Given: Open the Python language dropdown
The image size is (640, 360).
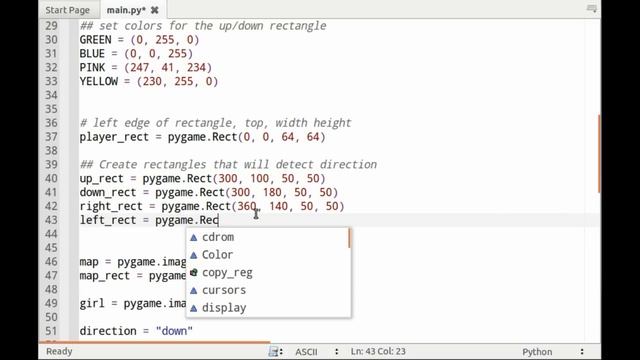Looking at the screenshot, I should coord(552,351).
